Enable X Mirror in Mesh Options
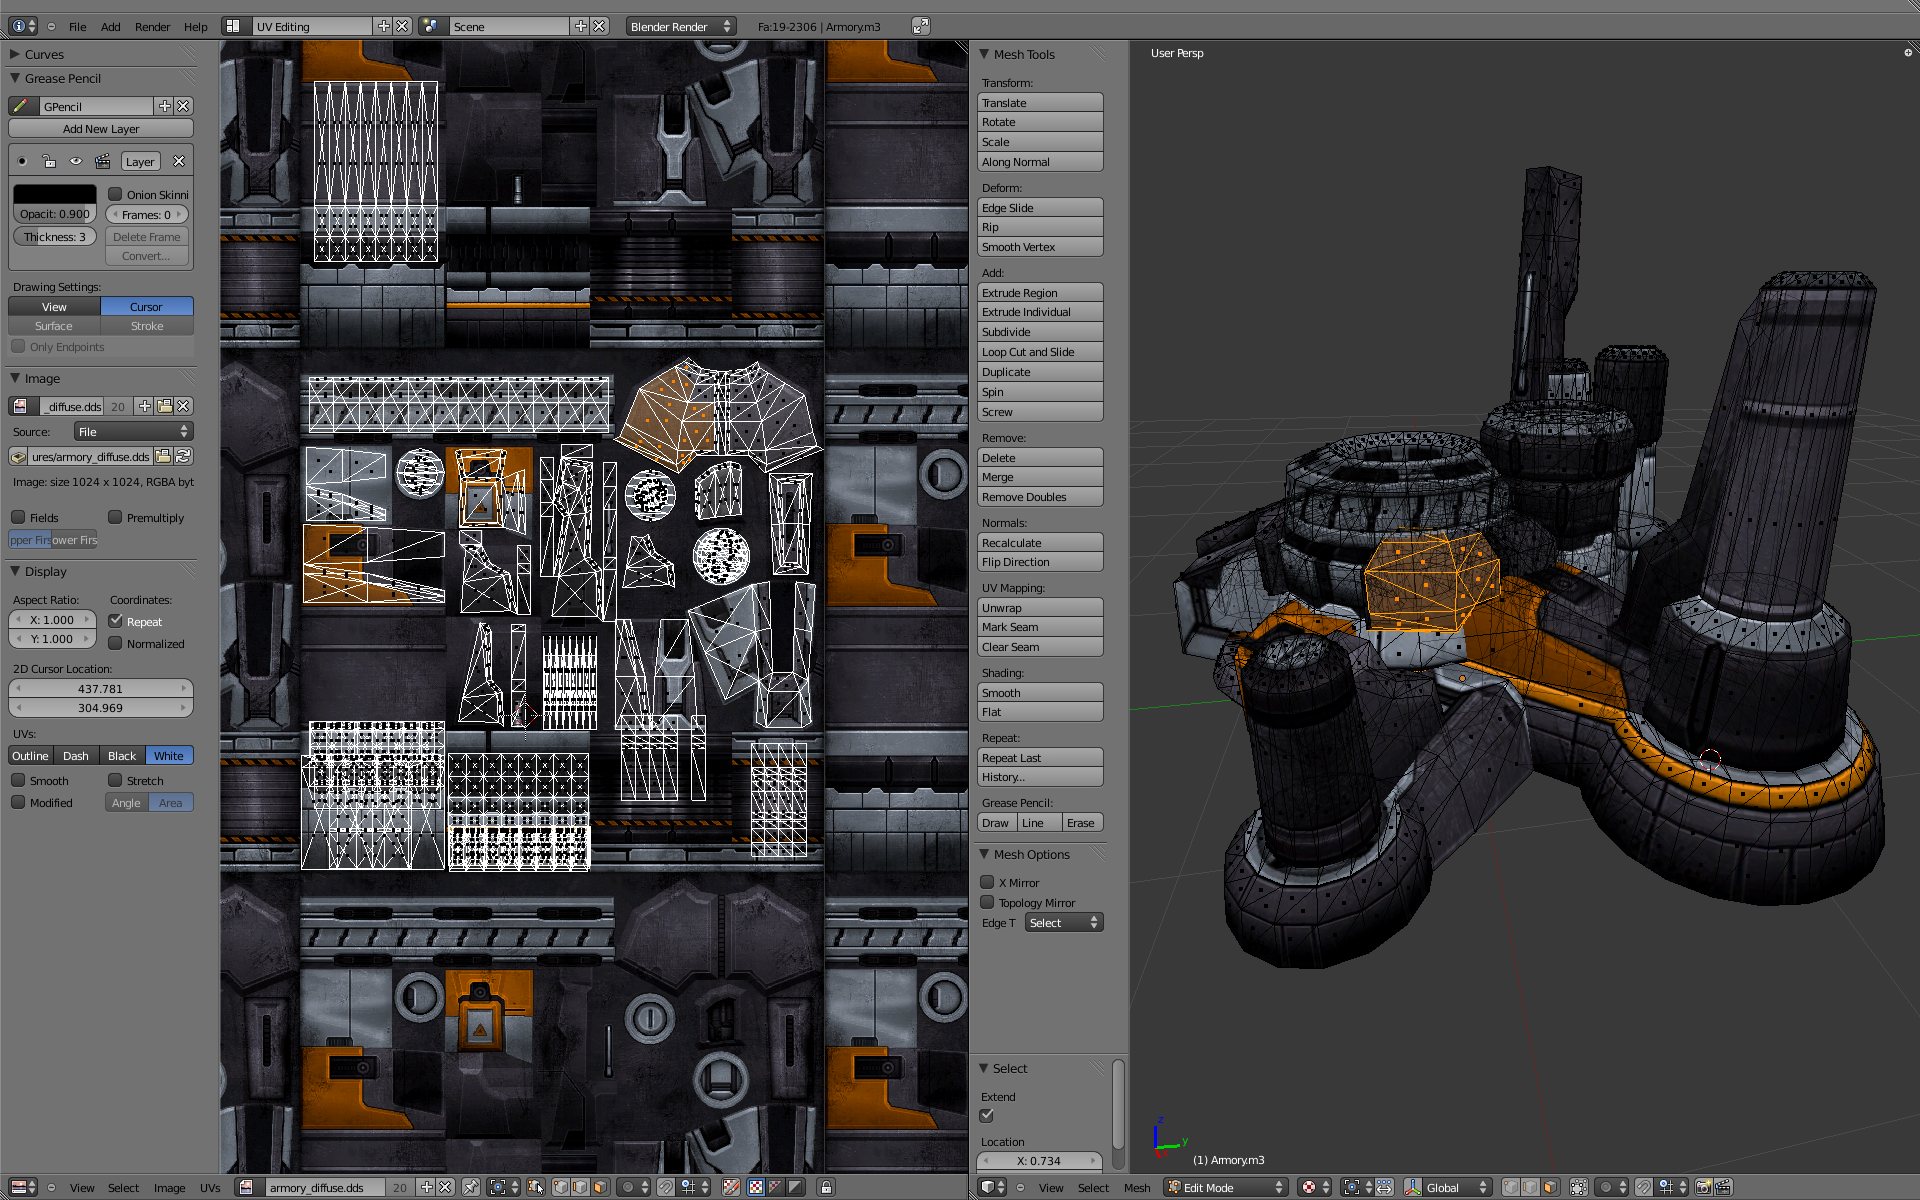1920x1200 pixels. [986, 882]
